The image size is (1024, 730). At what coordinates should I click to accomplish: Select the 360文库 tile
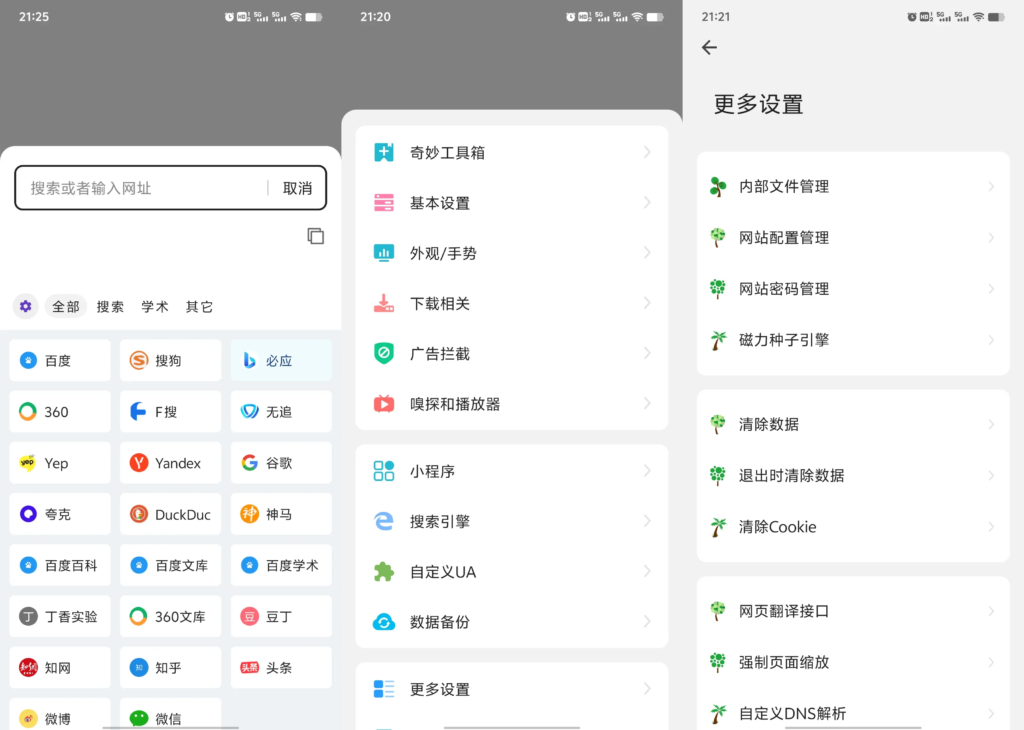170,616
